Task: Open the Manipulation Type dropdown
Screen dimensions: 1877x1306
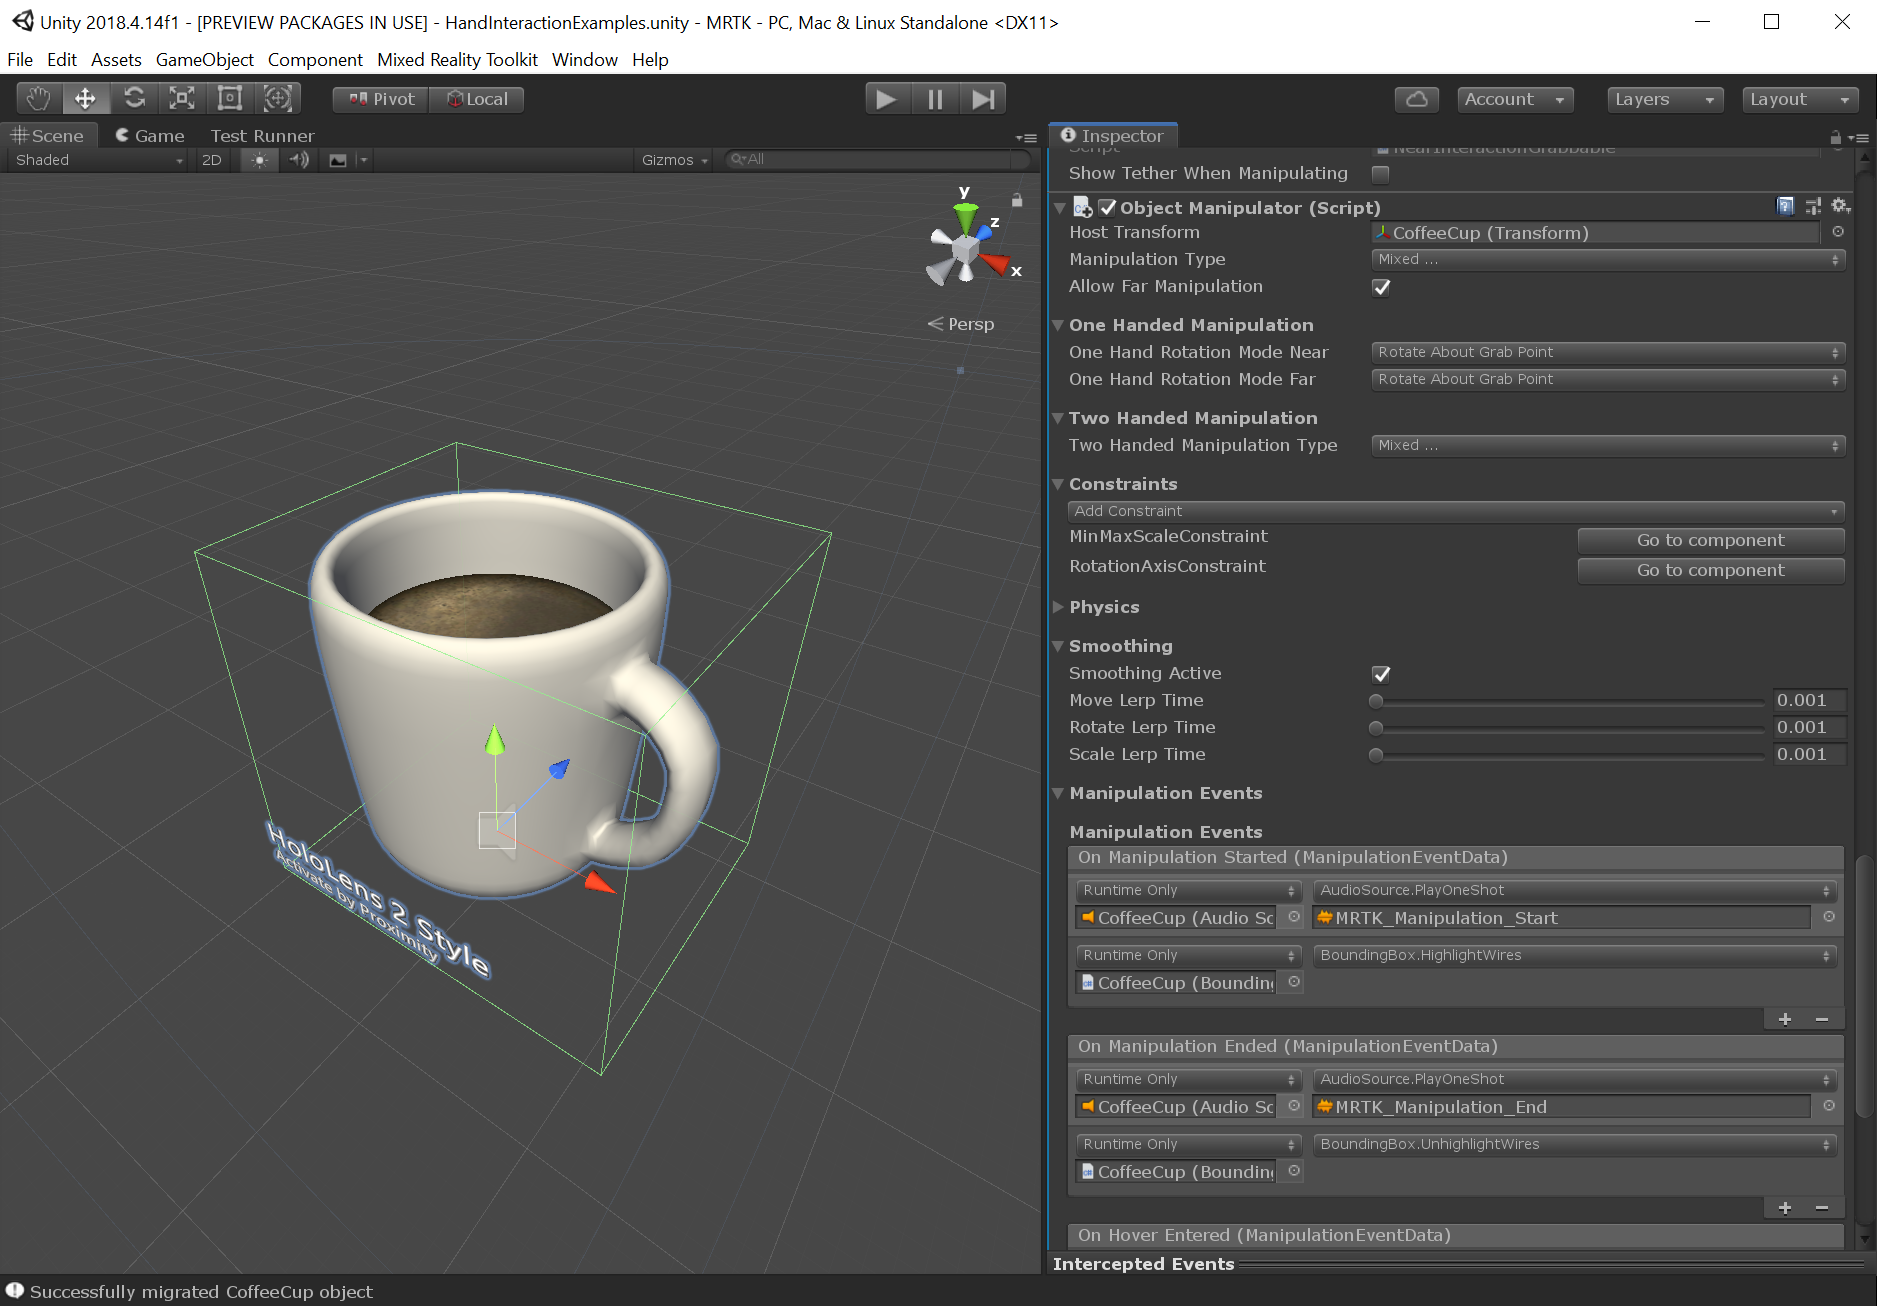Action: (1605, 259)
